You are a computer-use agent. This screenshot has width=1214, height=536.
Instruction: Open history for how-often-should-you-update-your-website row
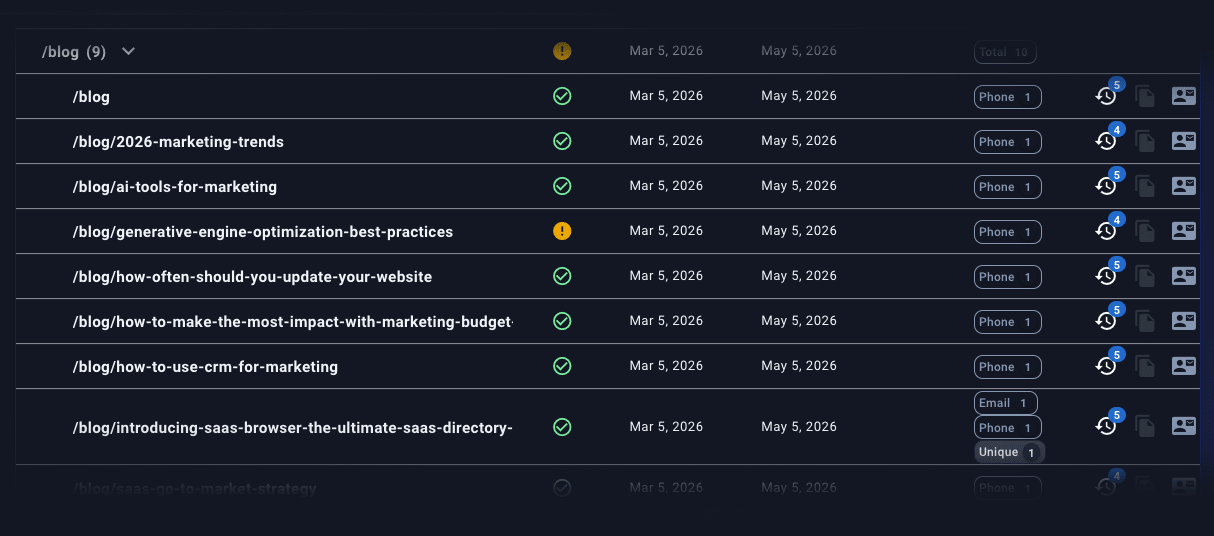1106,277
